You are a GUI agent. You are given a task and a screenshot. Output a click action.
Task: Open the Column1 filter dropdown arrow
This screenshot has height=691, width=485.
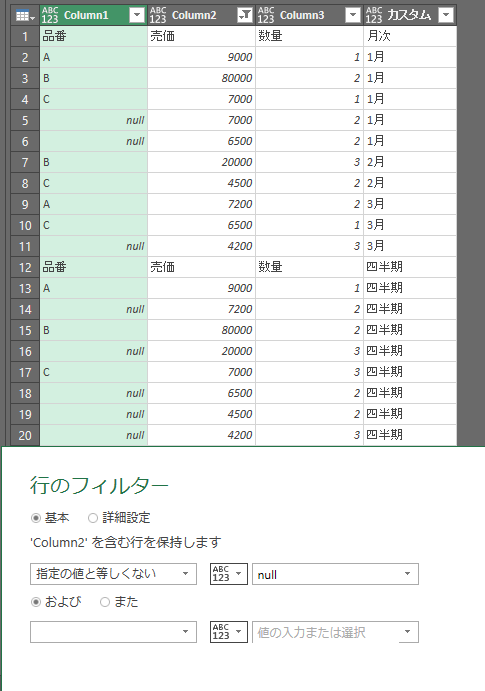point(137,15)
